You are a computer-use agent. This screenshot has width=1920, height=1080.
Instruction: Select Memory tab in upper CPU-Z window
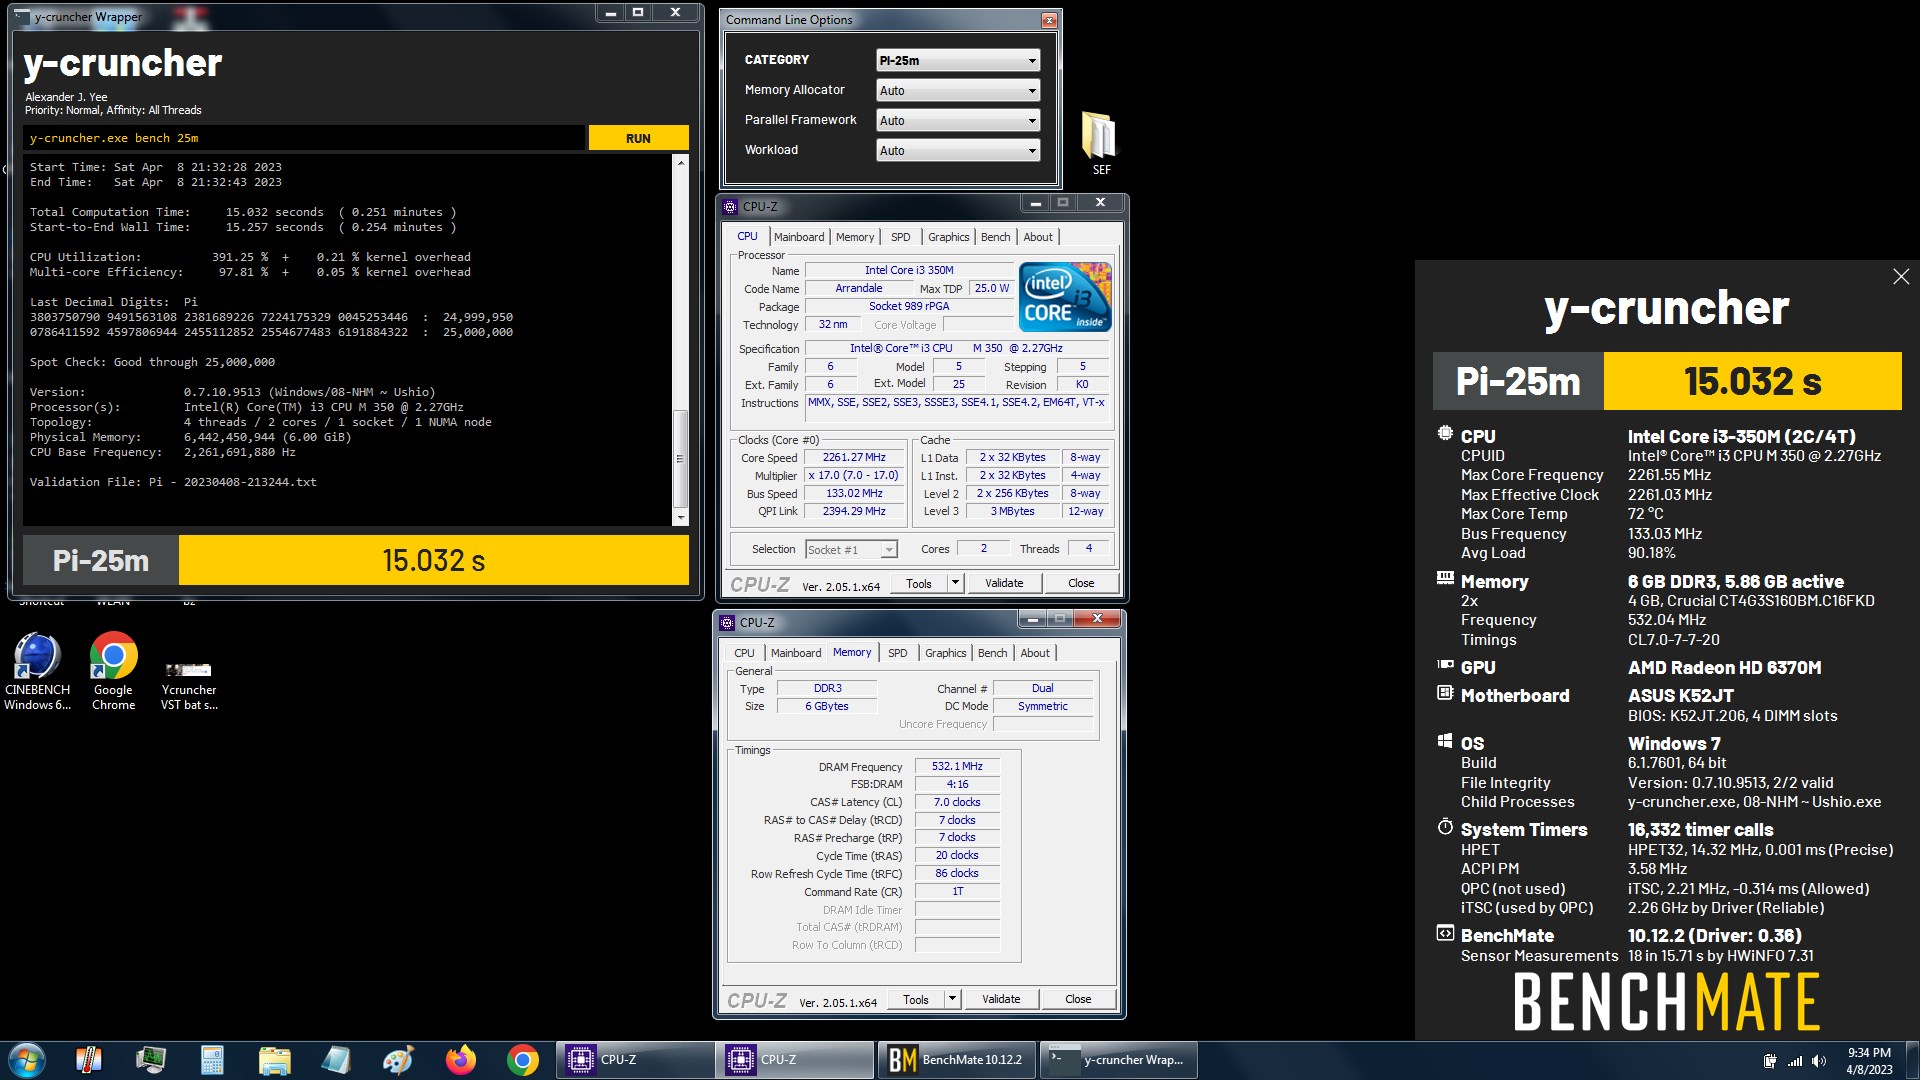pos(855,237)
